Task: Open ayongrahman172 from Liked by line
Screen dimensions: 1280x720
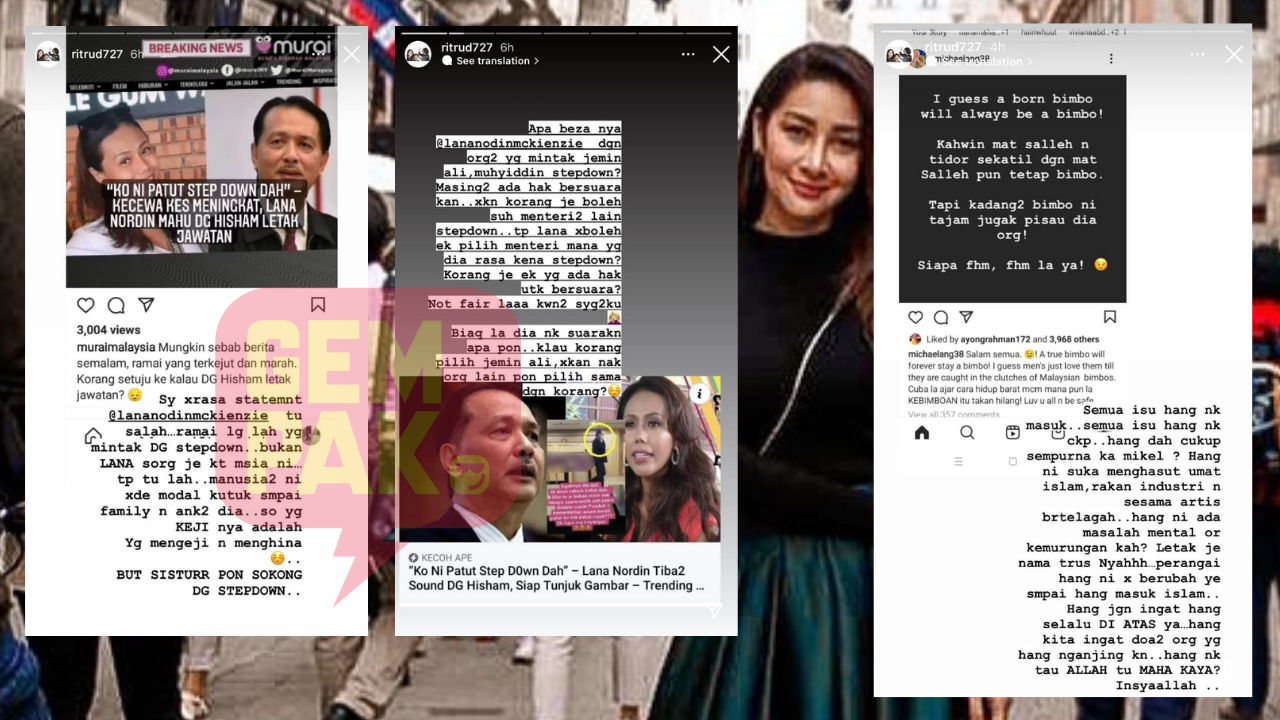Action: point(997,340)
